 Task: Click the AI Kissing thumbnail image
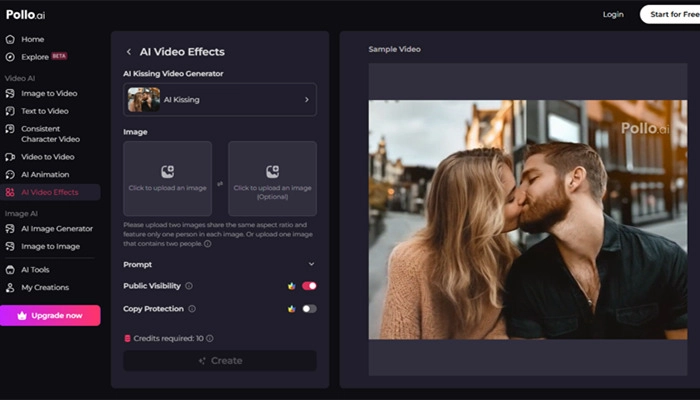144,100
